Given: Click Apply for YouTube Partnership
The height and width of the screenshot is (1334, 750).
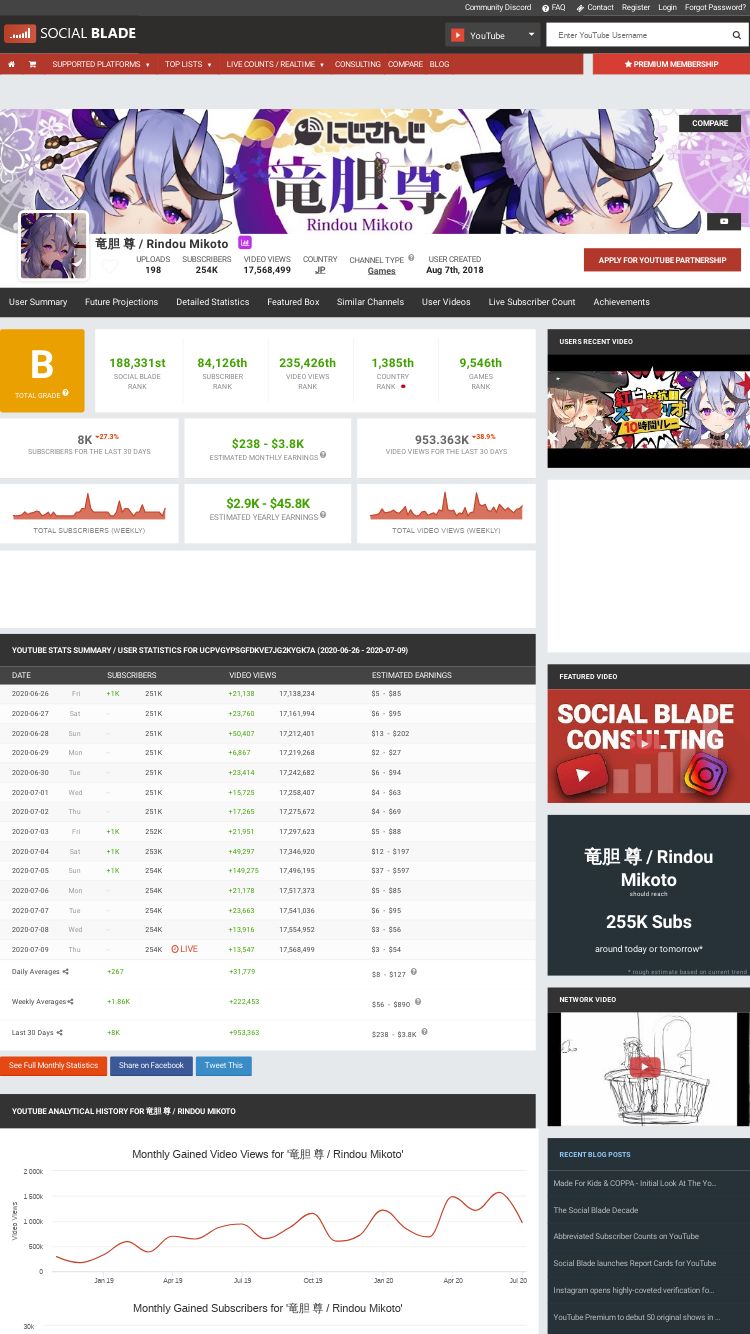Looking at the screenshot, I should click(662, 260).
